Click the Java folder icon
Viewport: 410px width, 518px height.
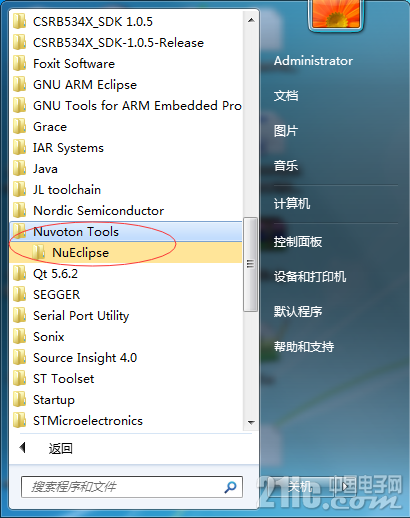pyautogui.click(x=20, y=168)
